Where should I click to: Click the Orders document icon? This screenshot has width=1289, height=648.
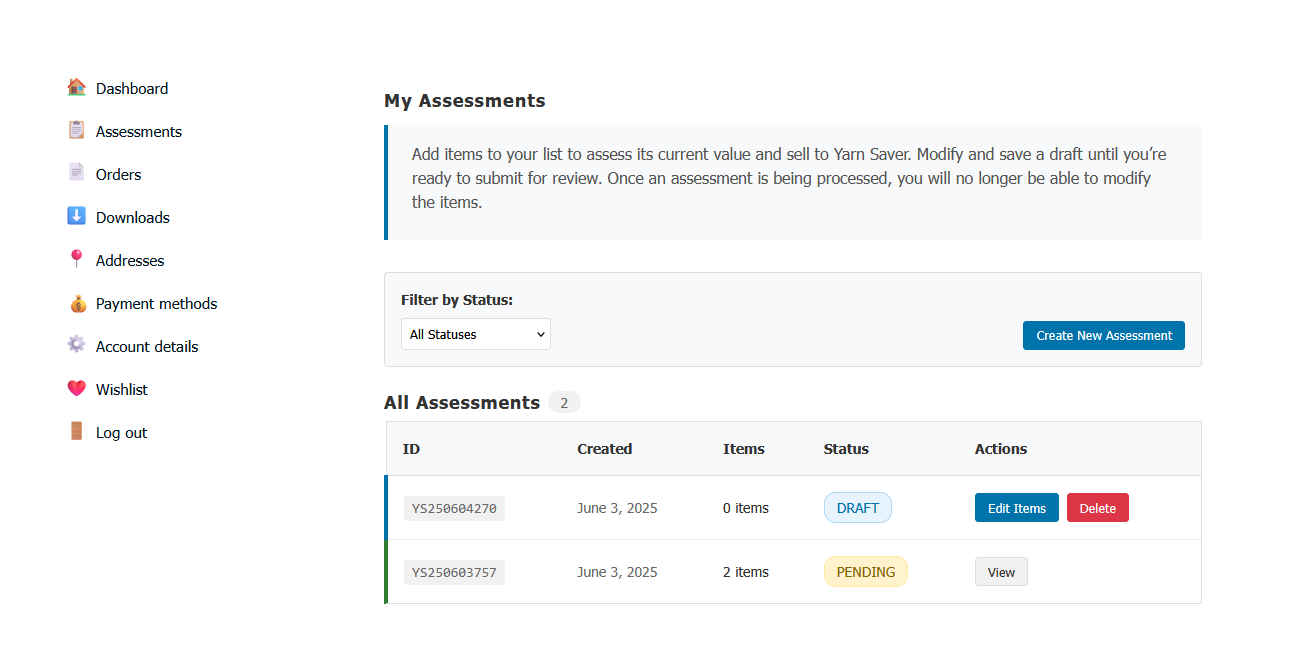click(x=77, y=173)
